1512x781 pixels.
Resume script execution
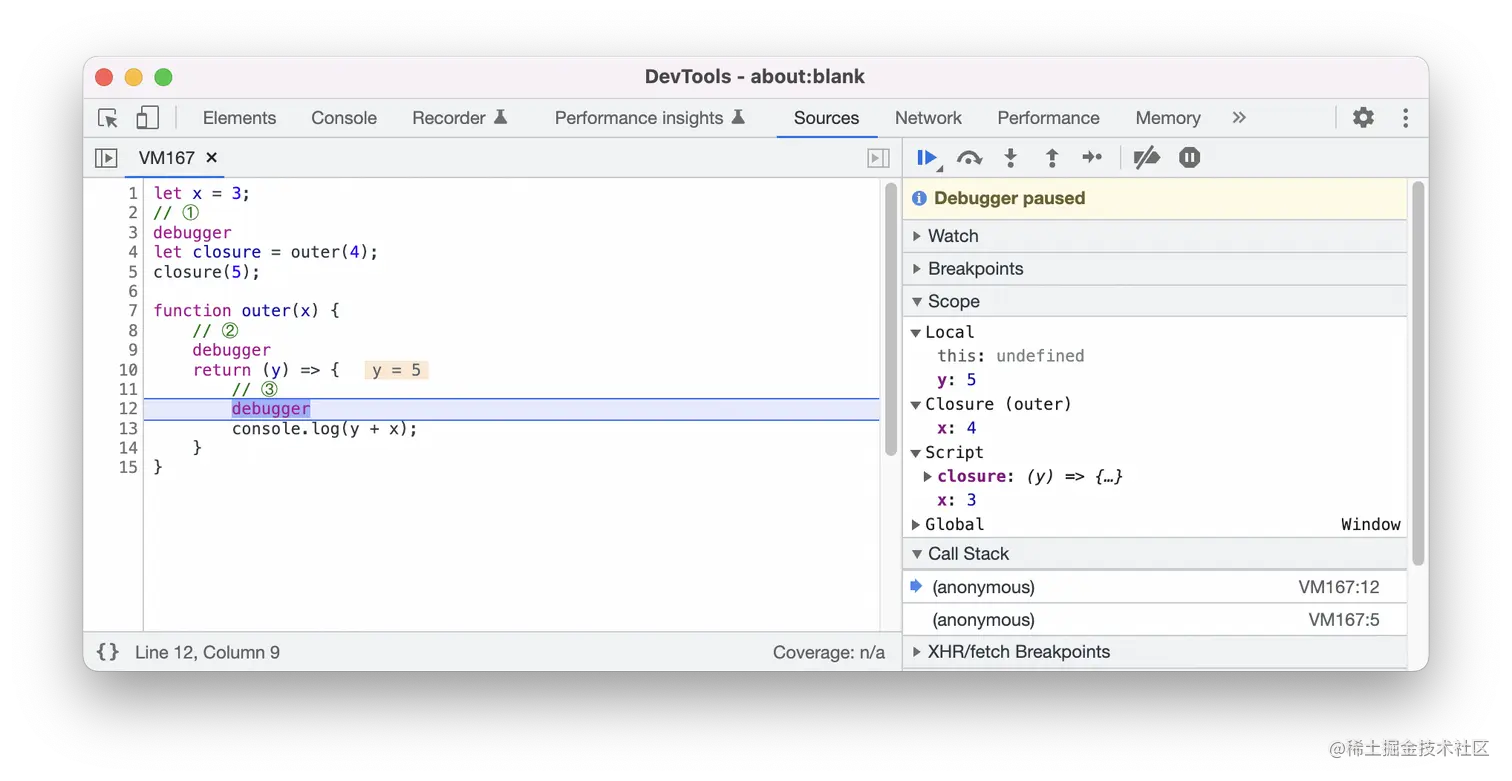click(x=928, y=157)
